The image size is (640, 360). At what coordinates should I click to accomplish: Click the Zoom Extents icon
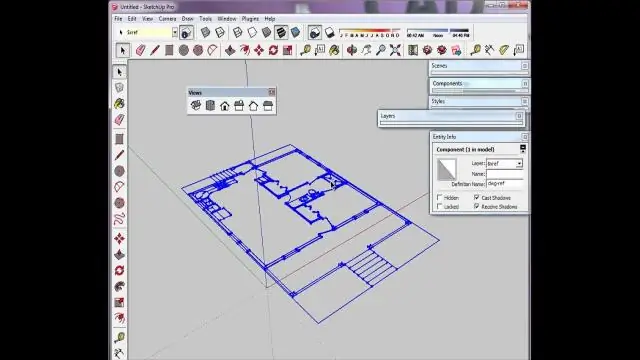395,50
